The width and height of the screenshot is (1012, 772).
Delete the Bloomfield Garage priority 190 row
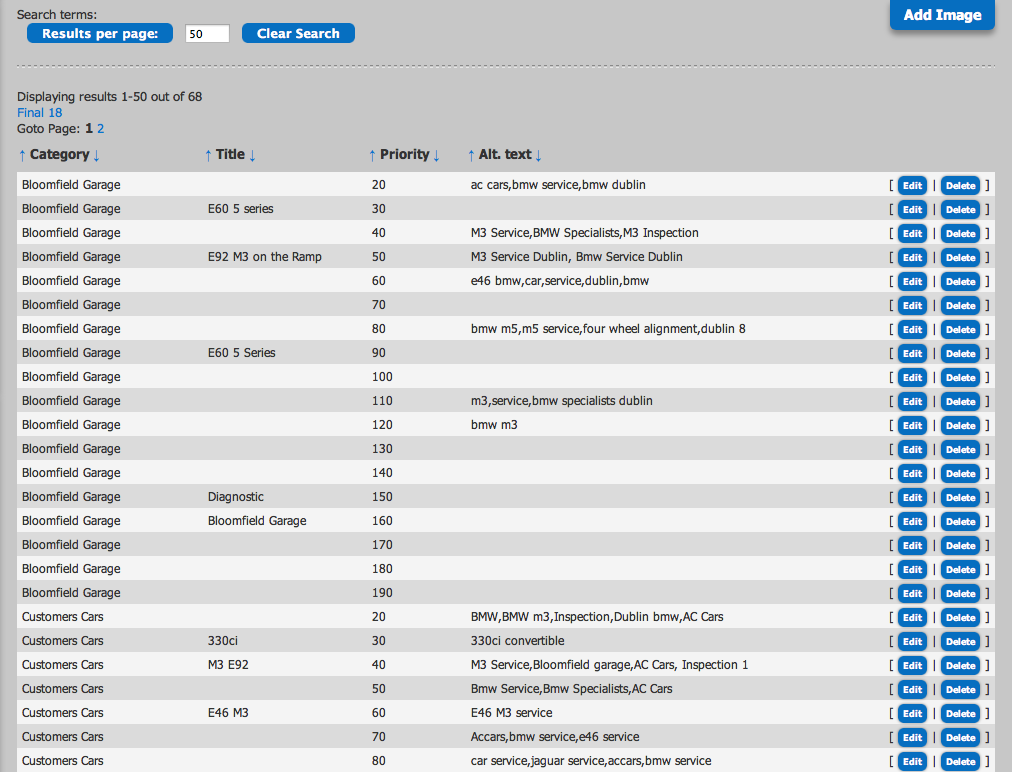point(960,593)
